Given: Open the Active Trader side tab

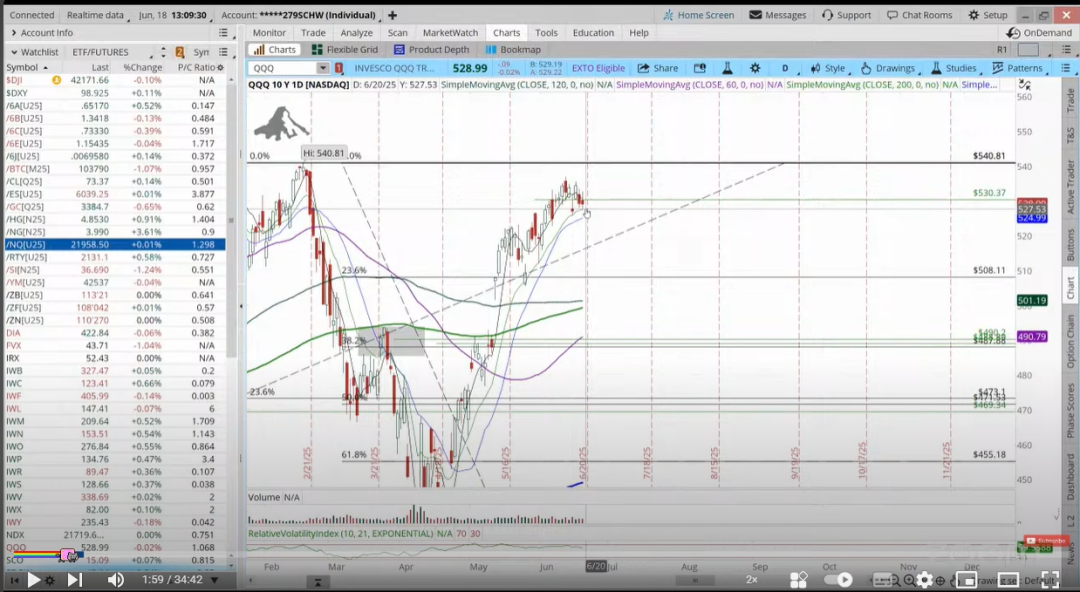Looking at the screenshot, I should pos(1070,187).
